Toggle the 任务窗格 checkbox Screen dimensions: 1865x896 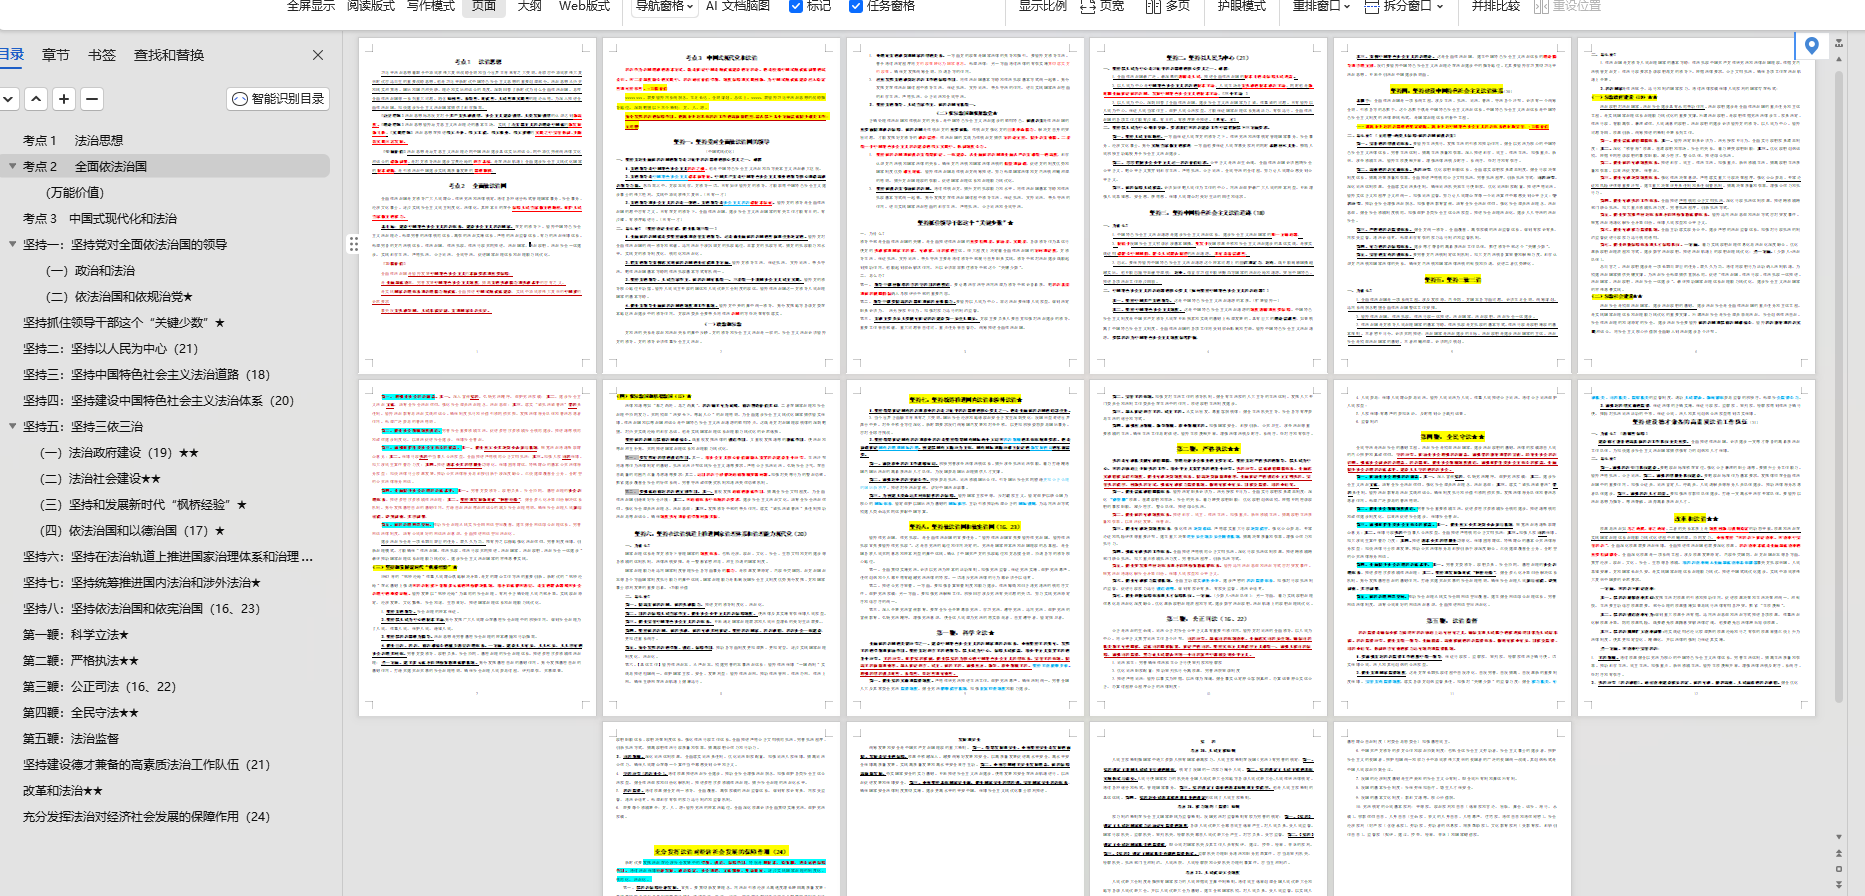coord(856,6)
